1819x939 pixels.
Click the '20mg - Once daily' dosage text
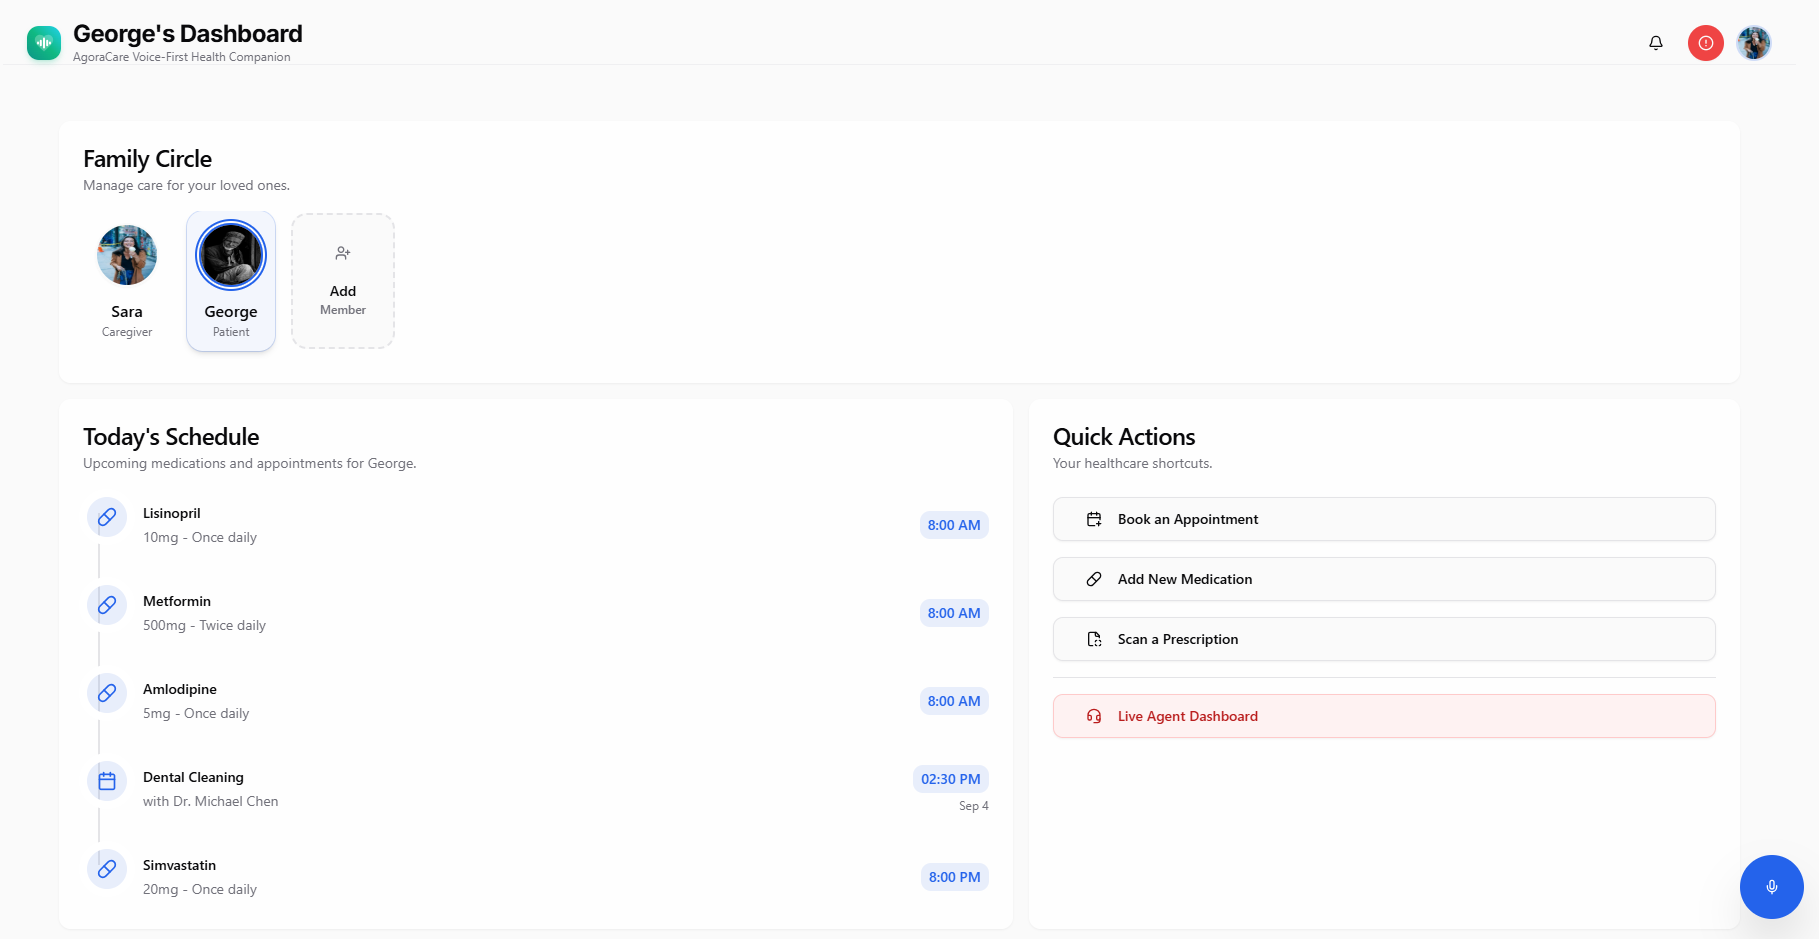[x=200, y=889]
